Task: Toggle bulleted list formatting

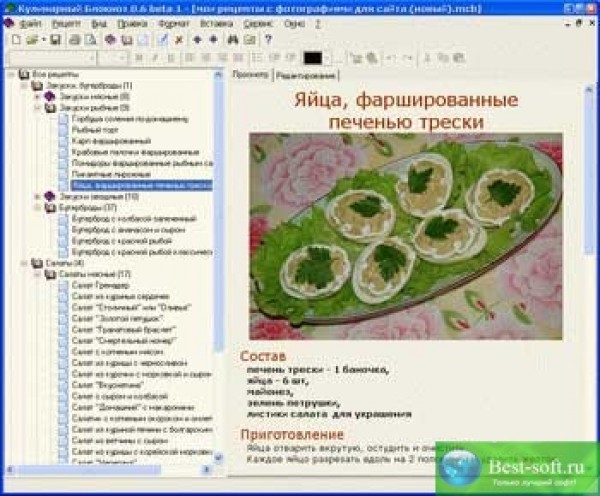Action: [x=258, y=58]
